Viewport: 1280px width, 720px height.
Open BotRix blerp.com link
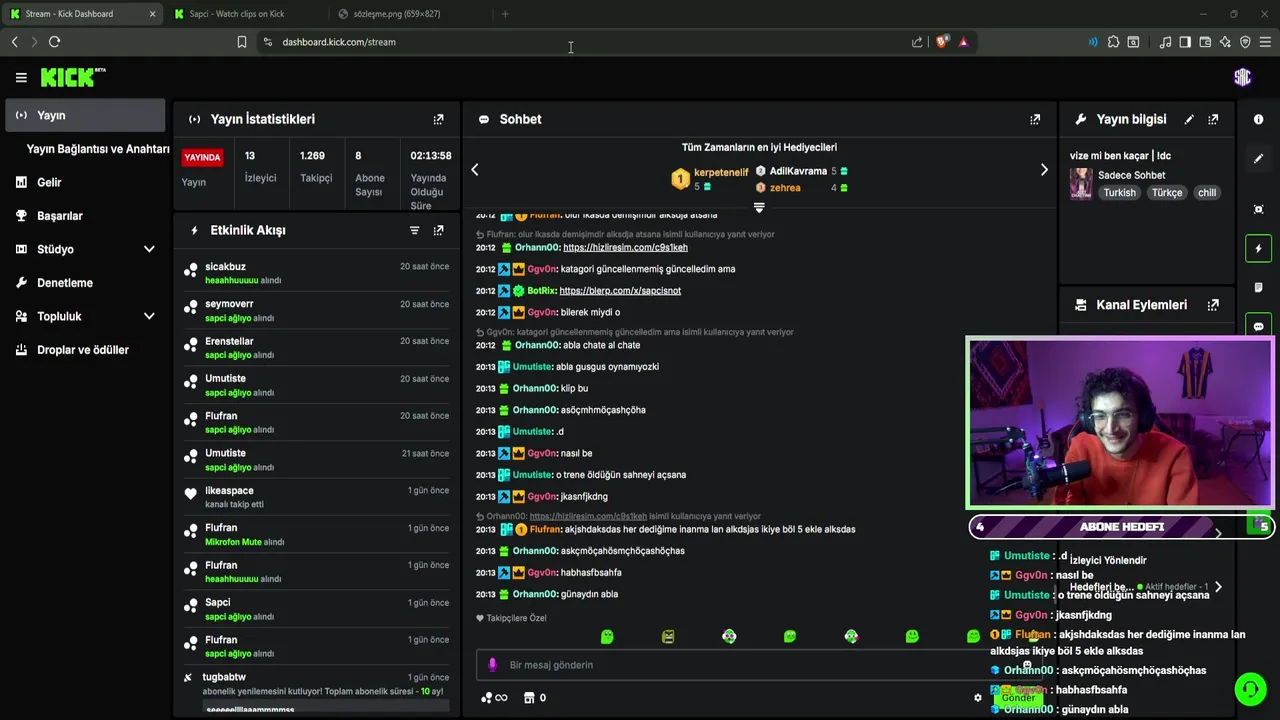pos(620,291)
